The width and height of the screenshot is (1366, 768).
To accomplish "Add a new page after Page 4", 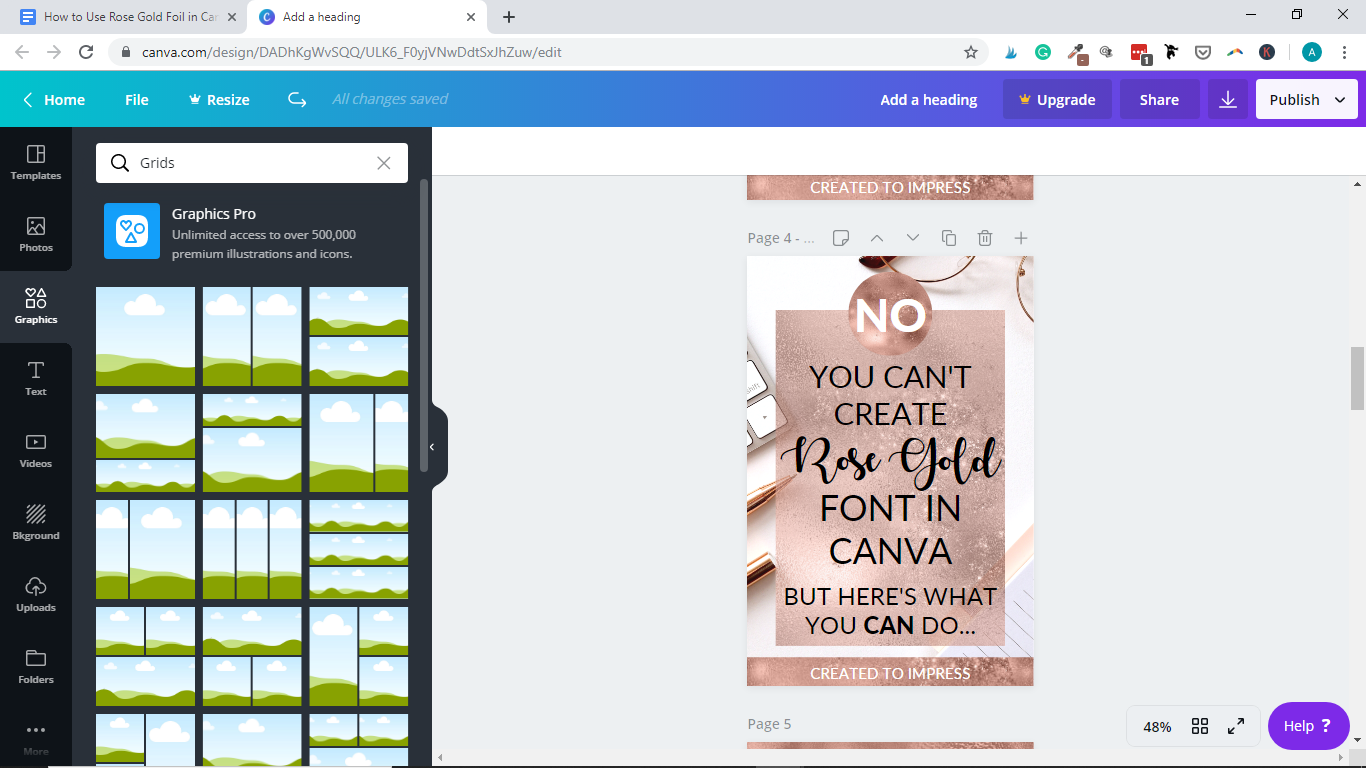I will coord(1021,238).
